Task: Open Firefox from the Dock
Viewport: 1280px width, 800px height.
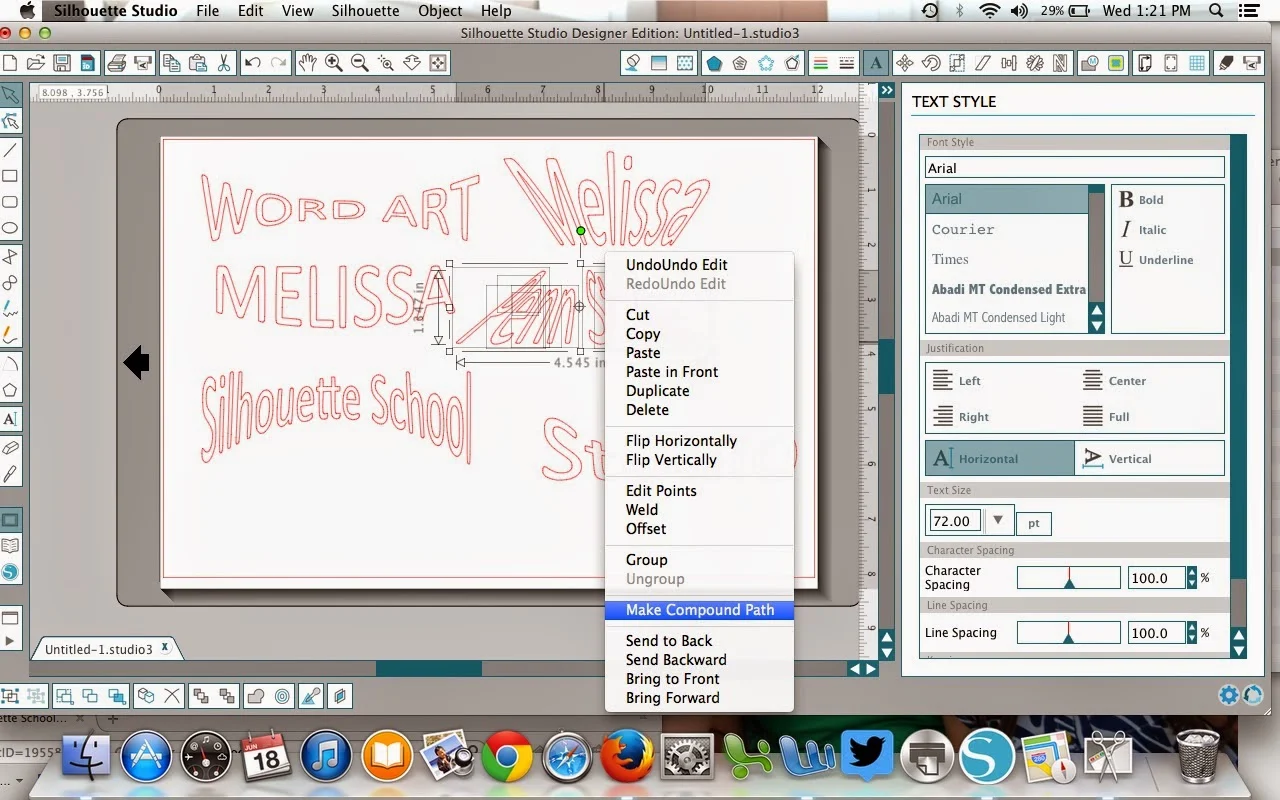Action: pyautogui.click(x=627, y=757)
